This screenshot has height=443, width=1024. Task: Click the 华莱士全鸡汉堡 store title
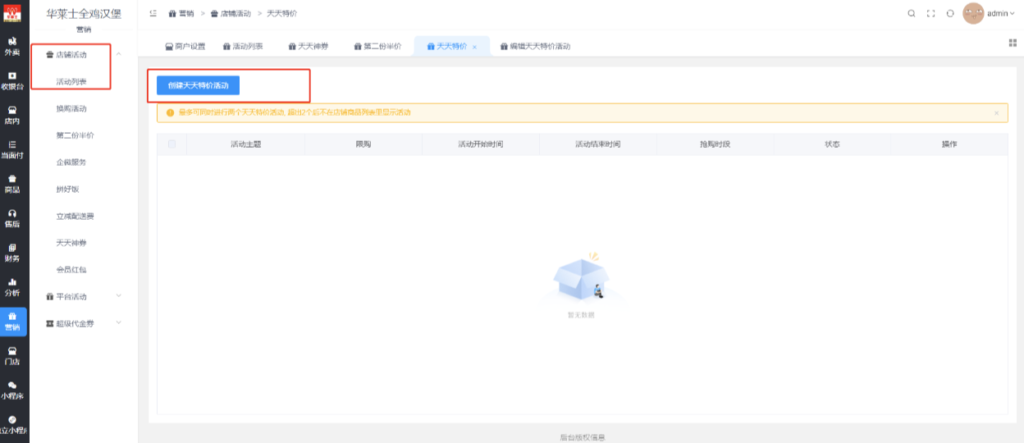pos(84,13)
